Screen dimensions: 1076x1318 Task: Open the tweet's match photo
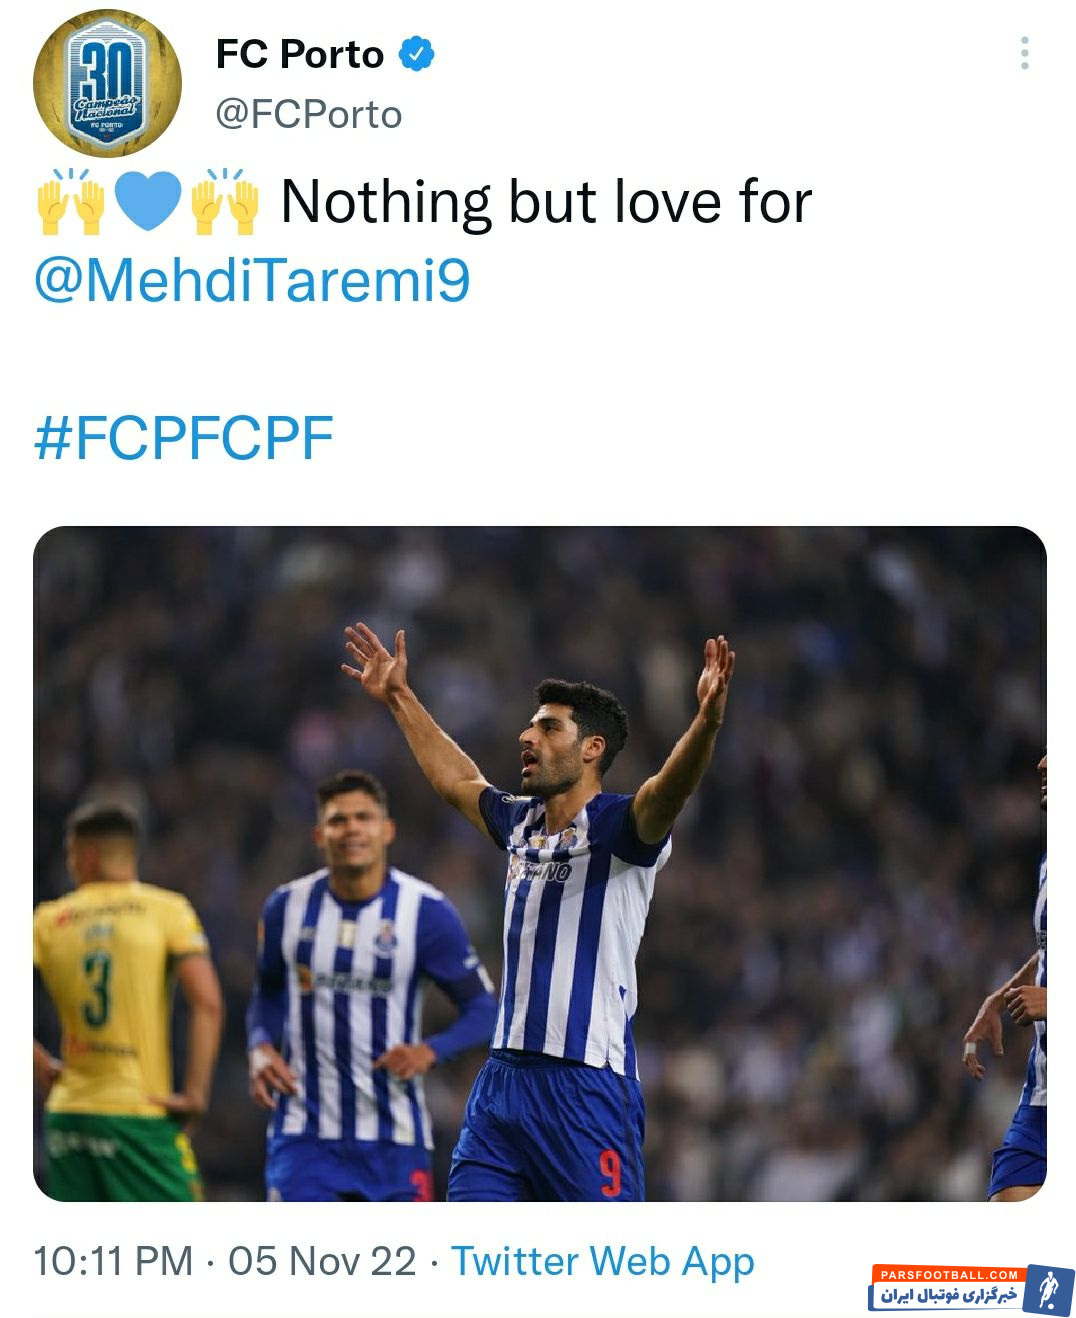tap(540, 863)
